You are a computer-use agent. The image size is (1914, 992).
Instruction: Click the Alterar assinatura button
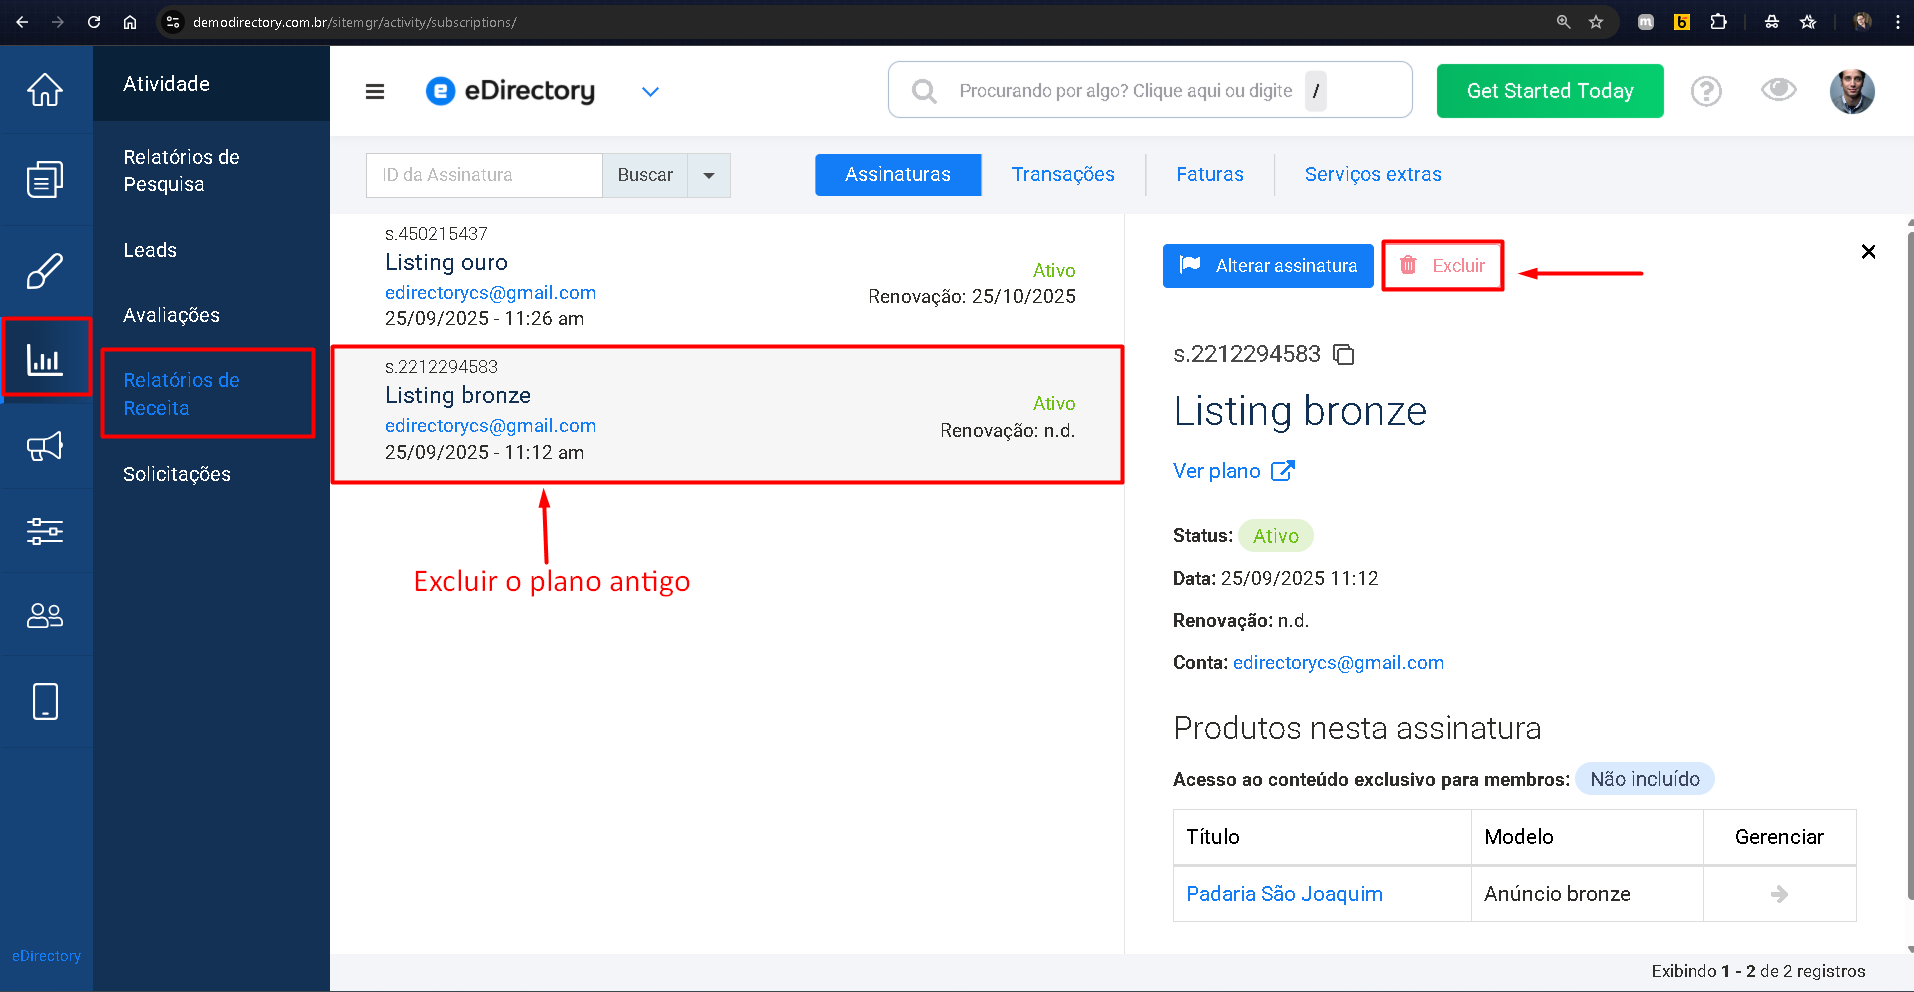[x=1268, y=266]
